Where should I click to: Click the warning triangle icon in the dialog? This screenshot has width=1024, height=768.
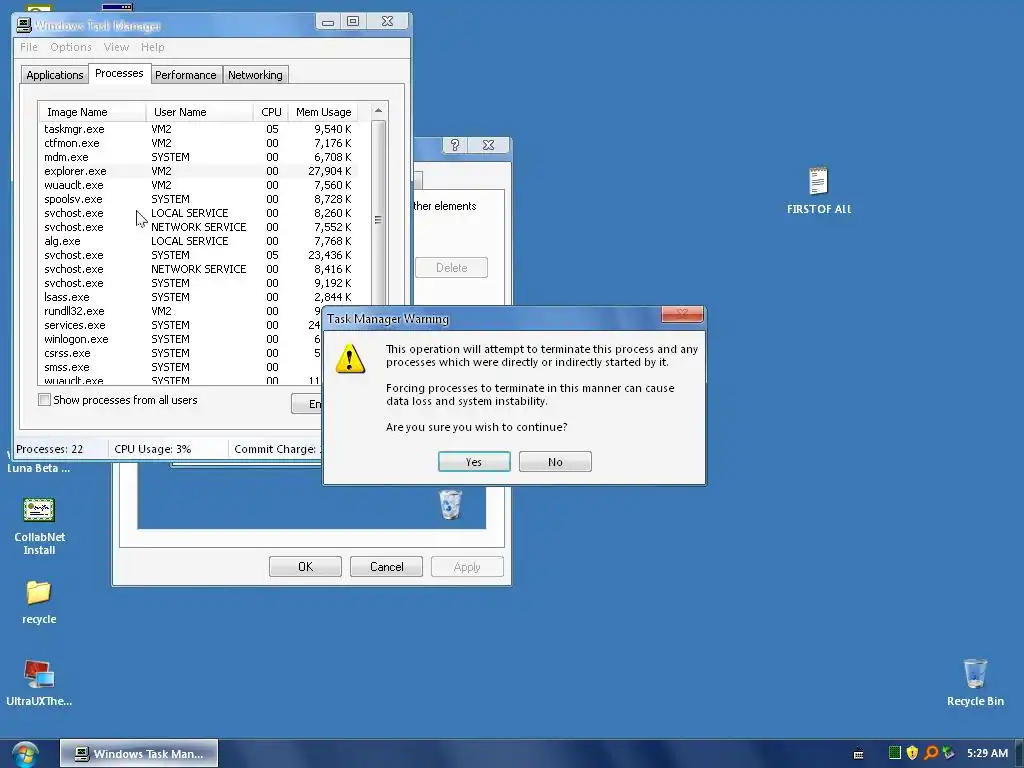[350, 359]
